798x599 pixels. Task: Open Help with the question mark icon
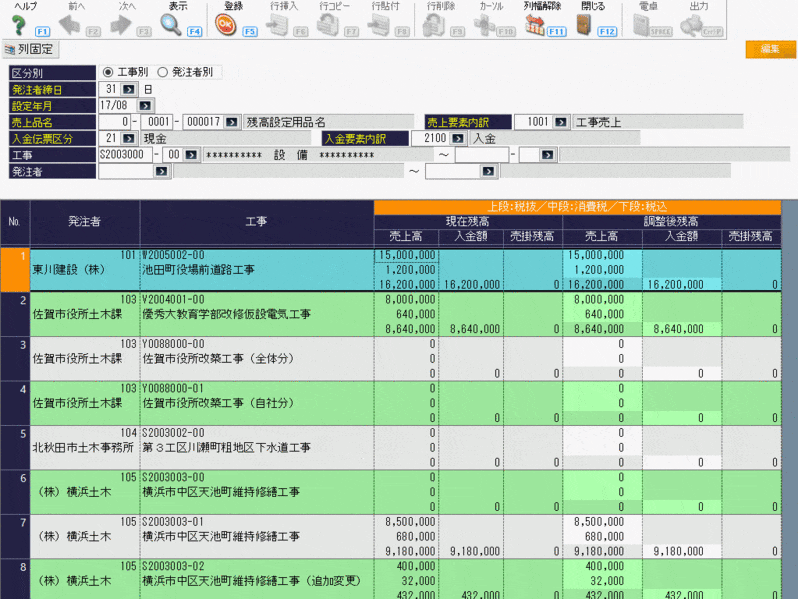(19, 25)
